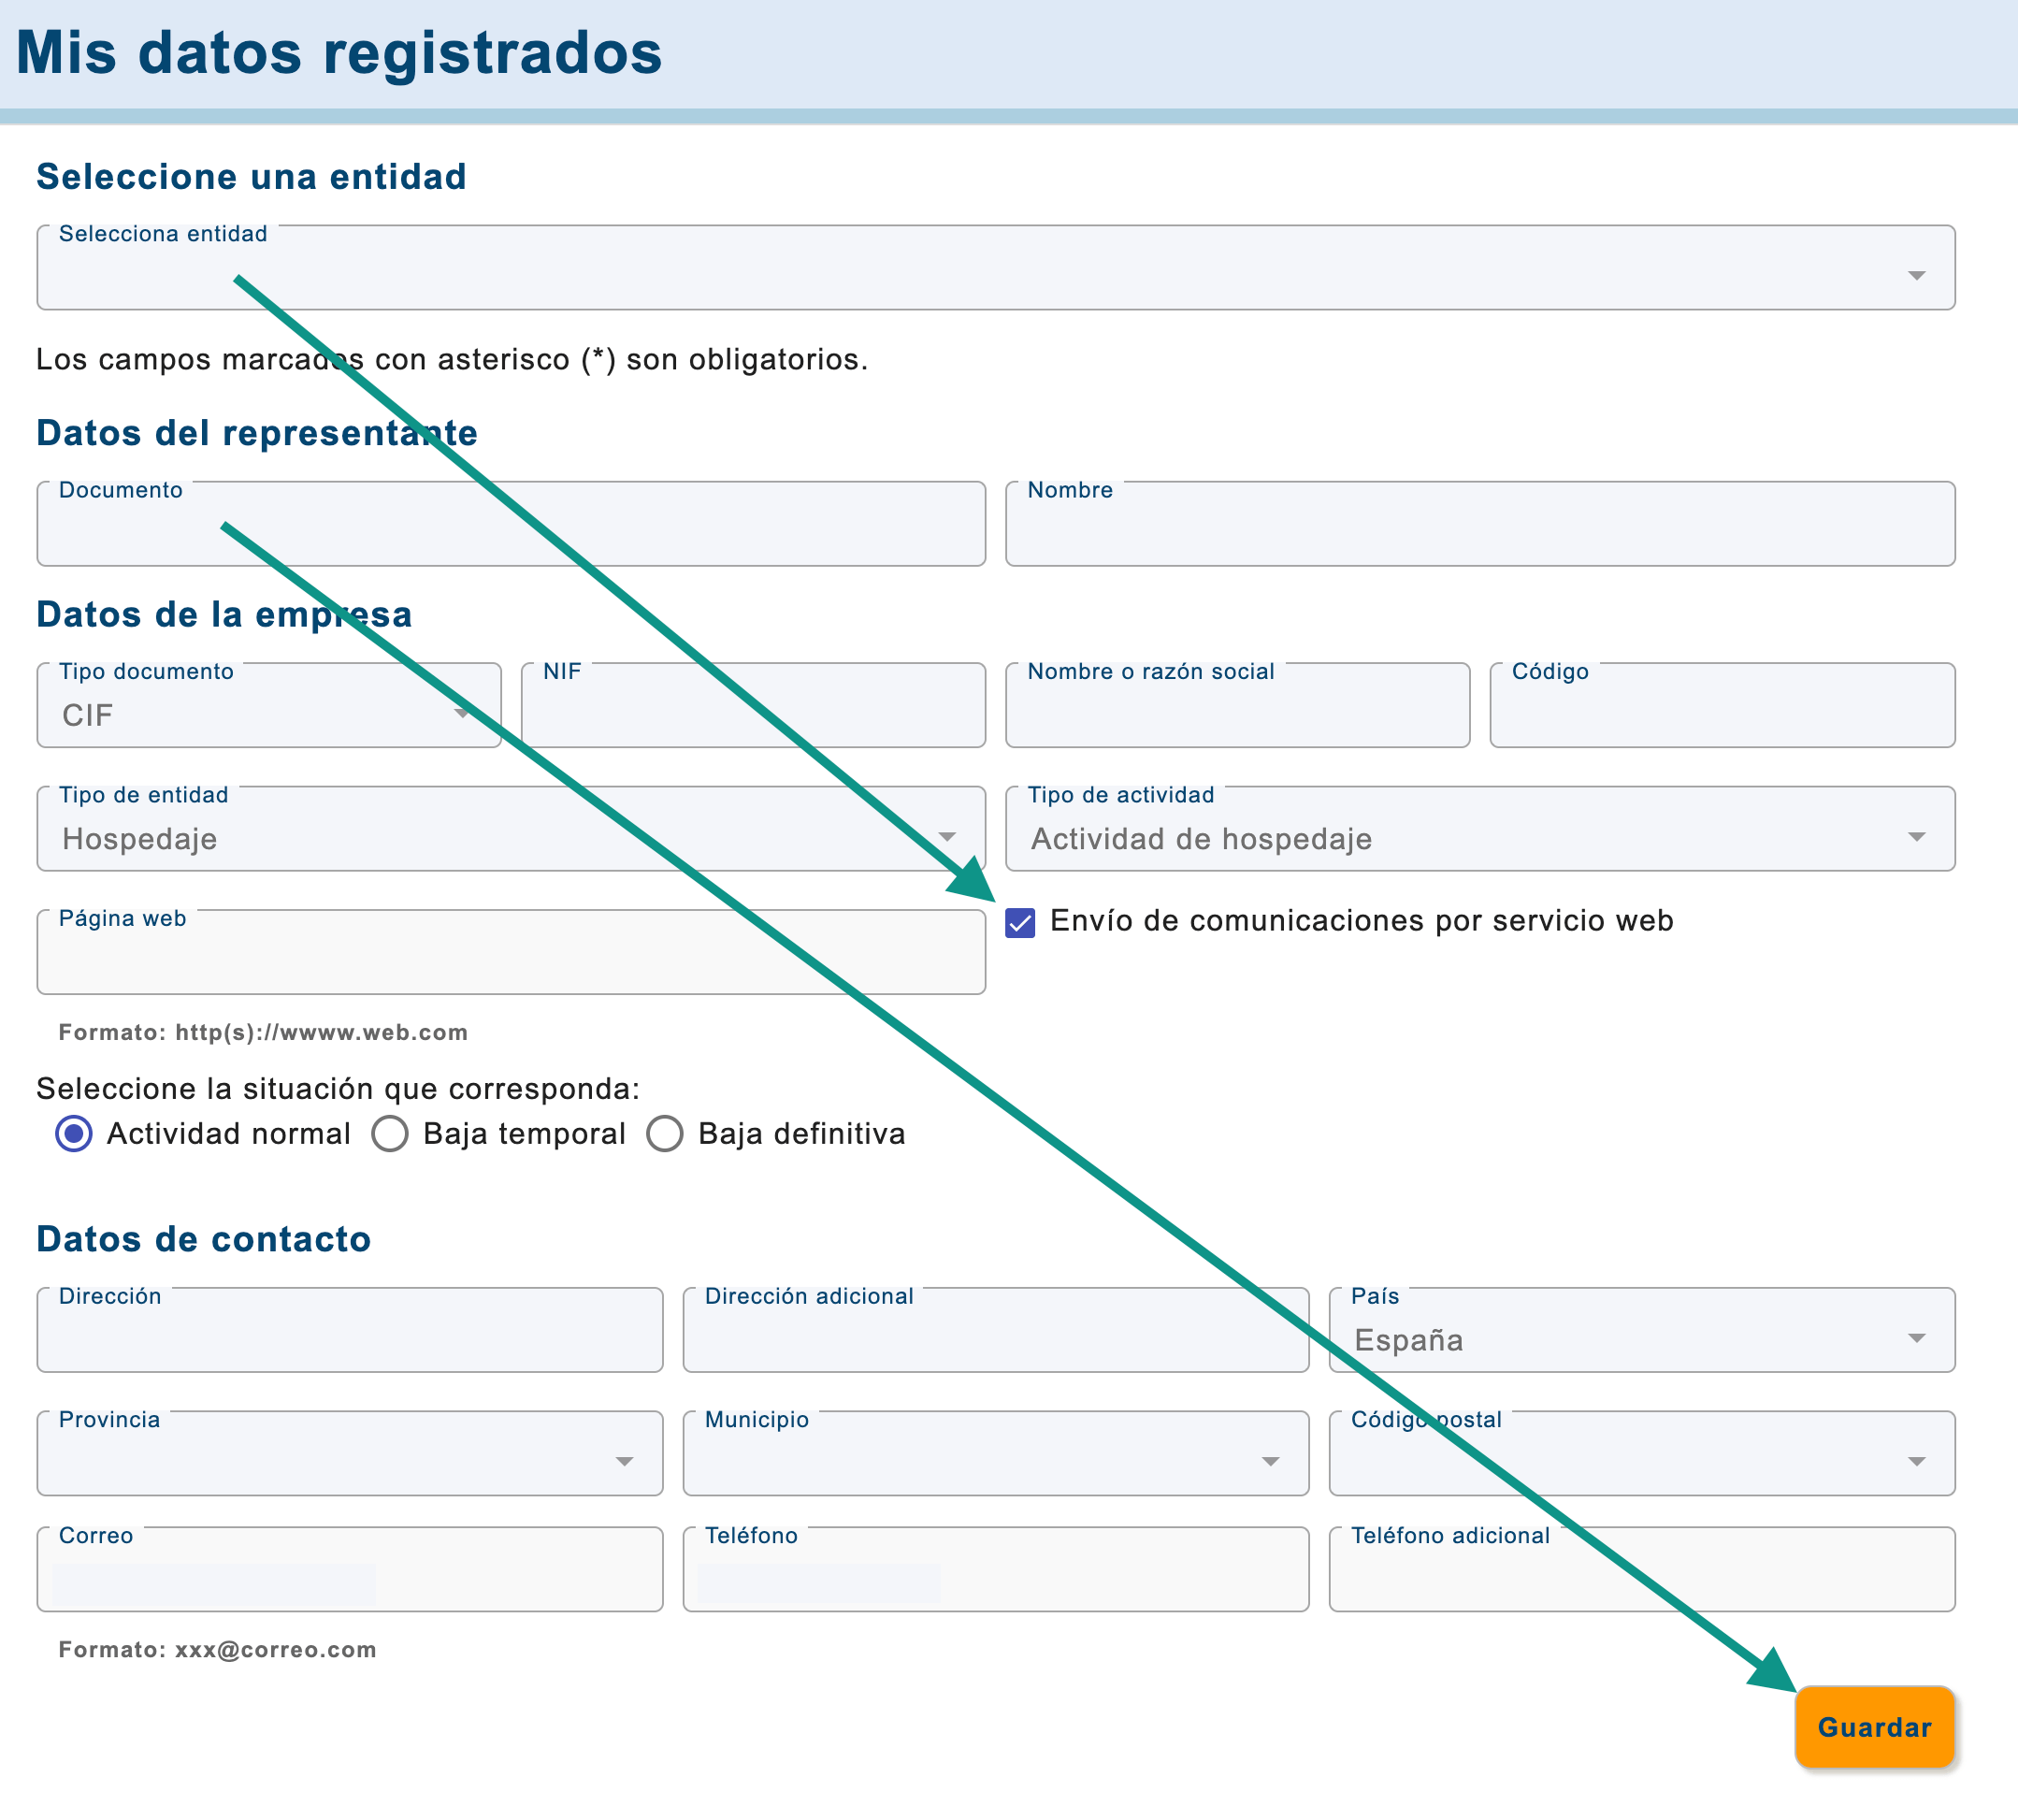Expand the Tipo de actividad dropdown
This screenshot has height=1820, width=2018.
[x=1480, y=829]
